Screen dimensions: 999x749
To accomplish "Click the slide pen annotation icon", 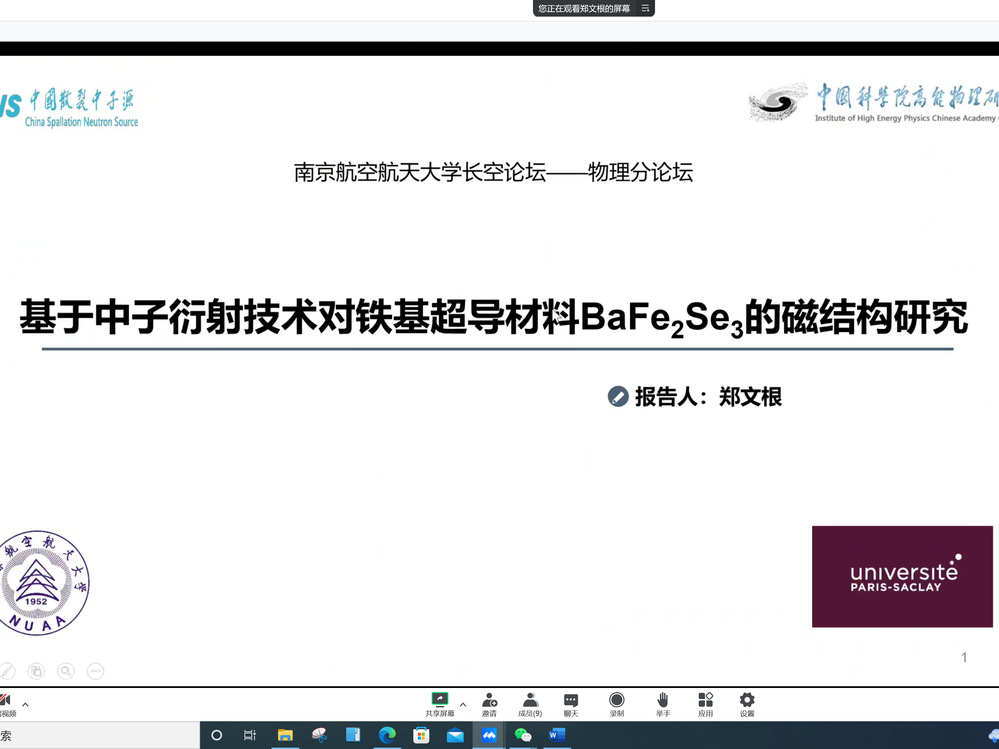I will (6, 671).
